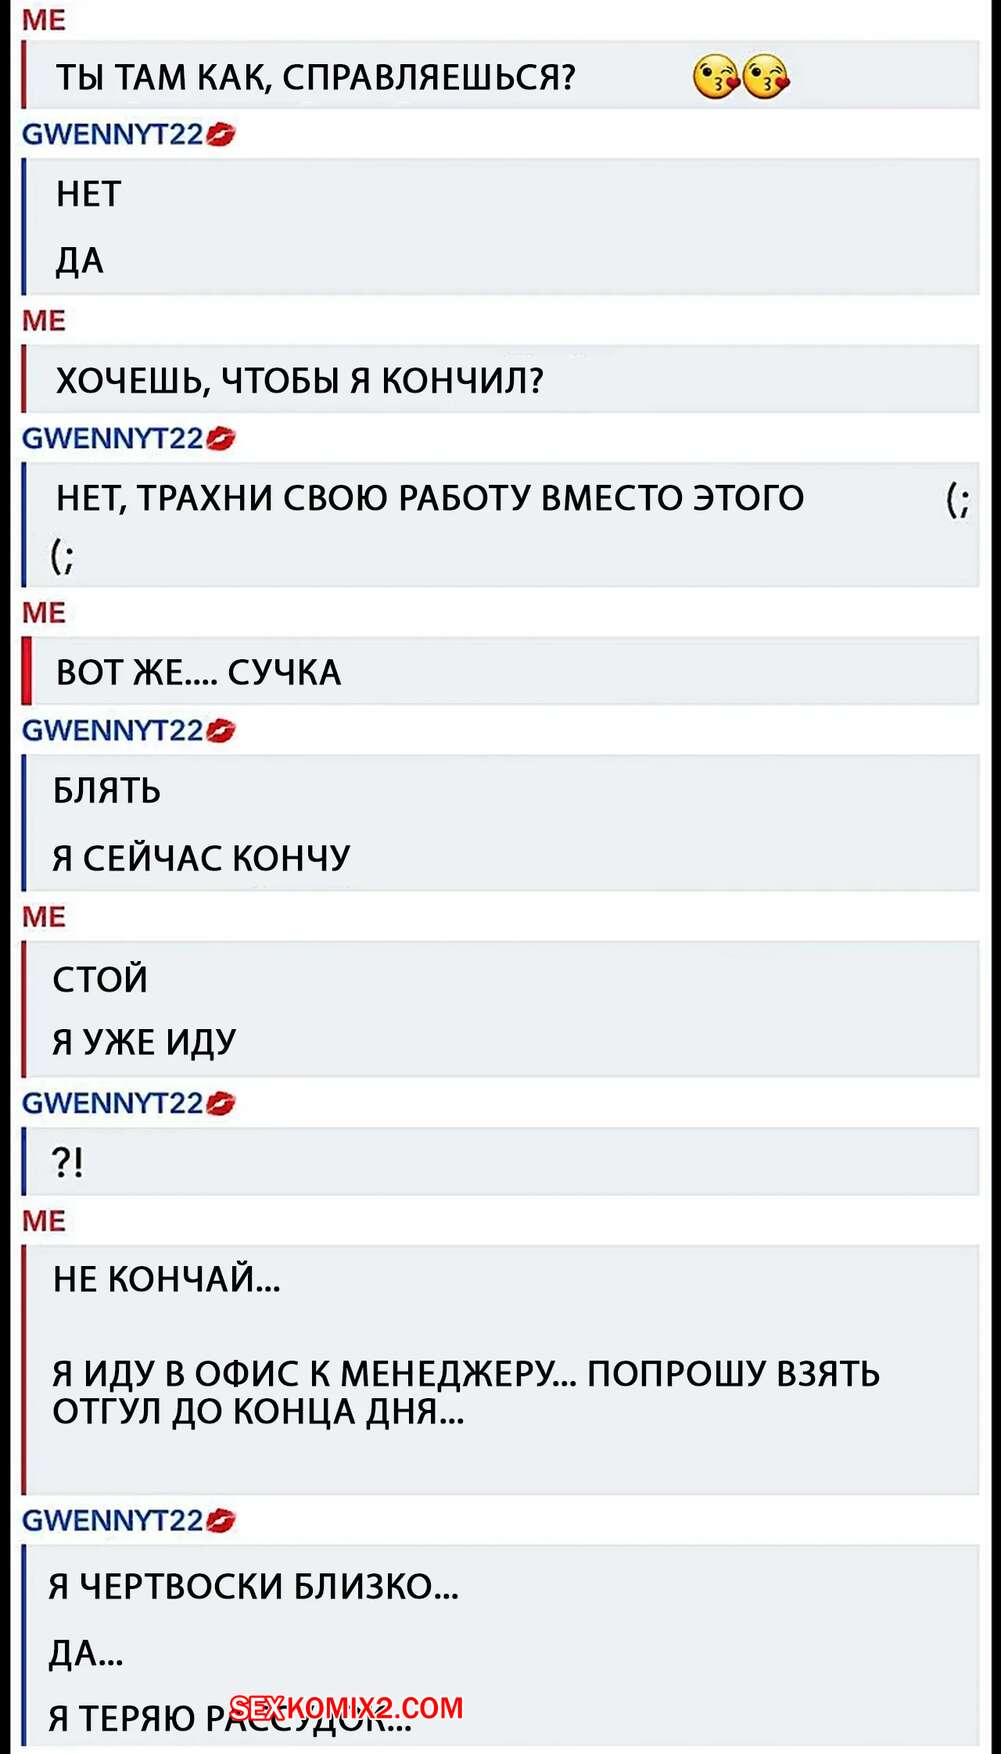
Task: Open GWENNYT22 username above the '?!' message
Action: (113, 1103)
